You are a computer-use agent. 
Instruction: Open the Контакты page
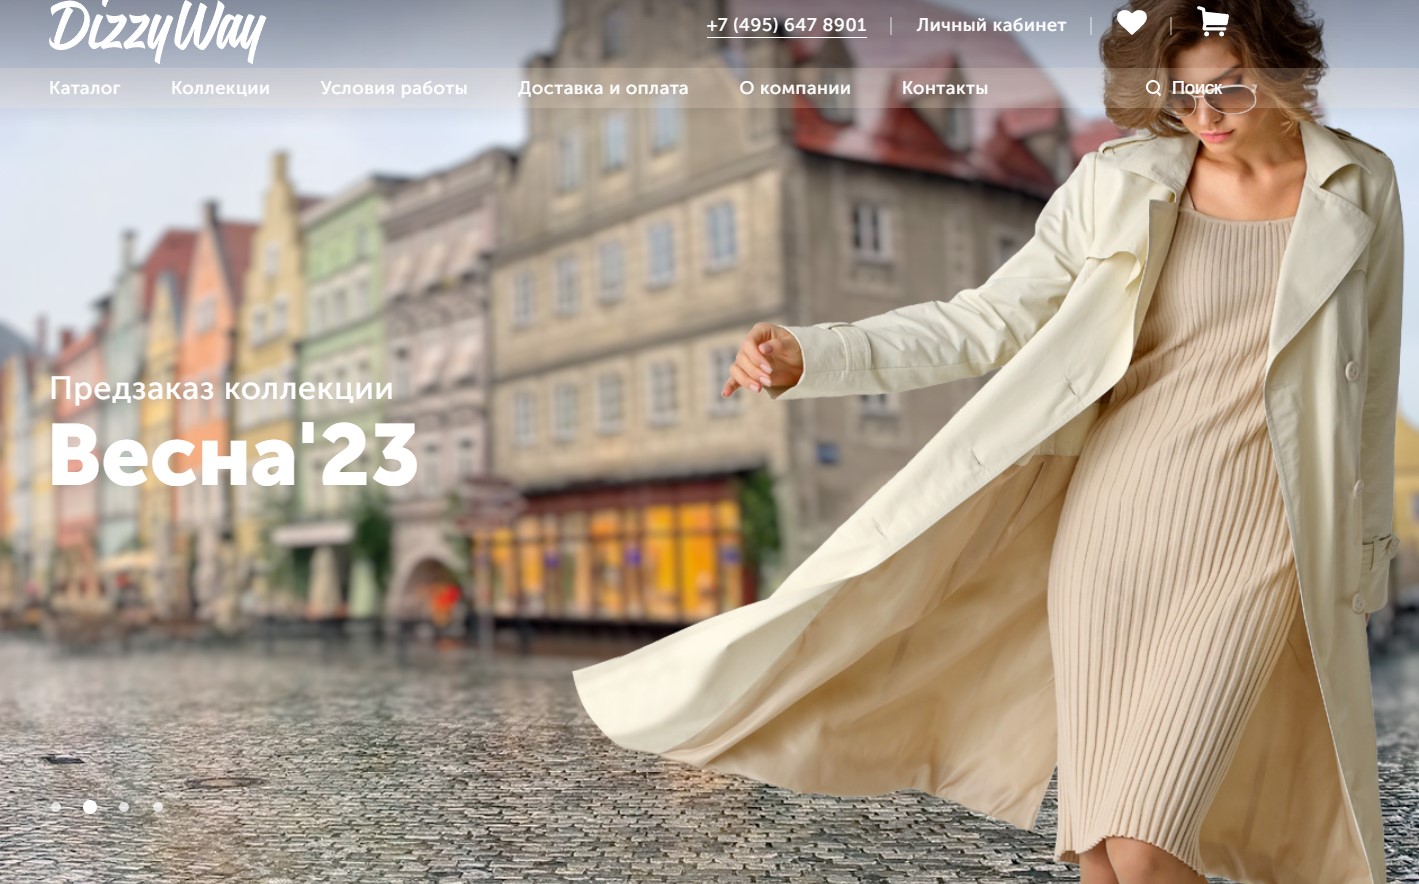tap(945, 88)
